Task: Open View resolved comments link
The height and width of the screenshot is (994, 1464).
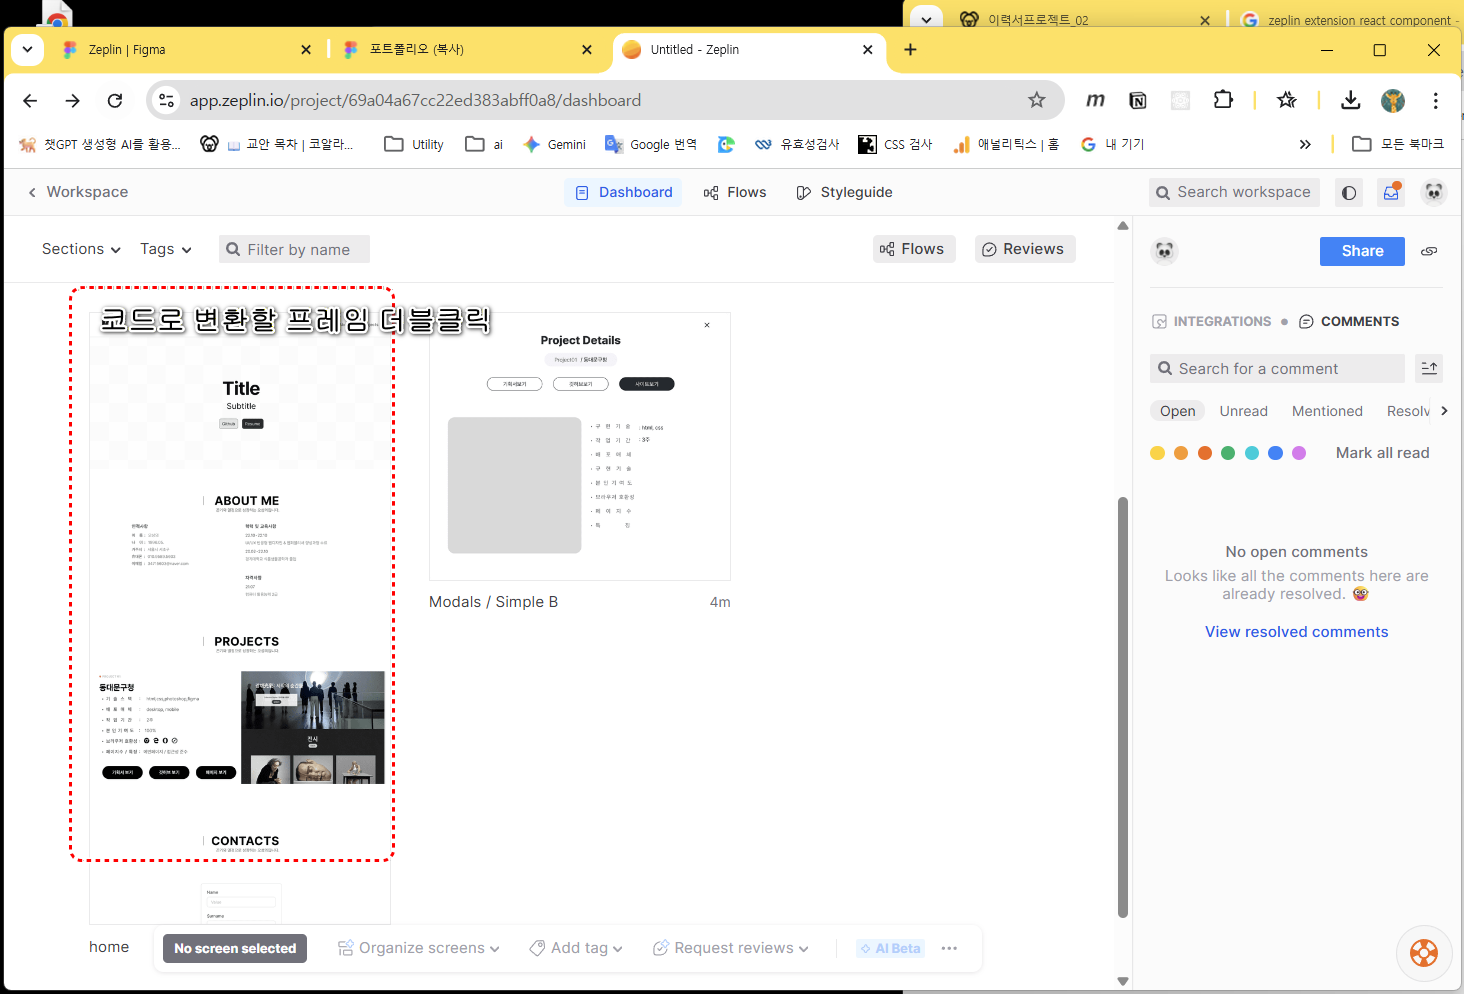Action: [1296, 632]
